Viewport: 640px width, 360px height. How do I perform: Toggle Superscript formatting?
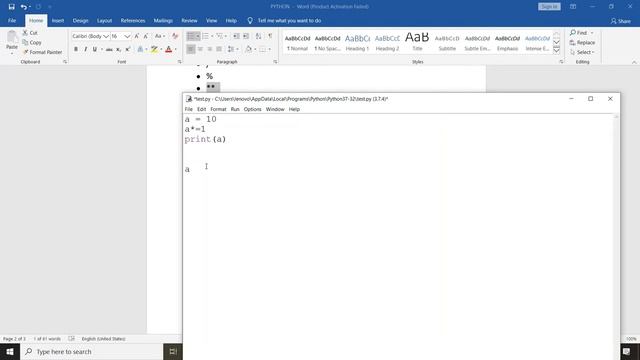[128, 49]
